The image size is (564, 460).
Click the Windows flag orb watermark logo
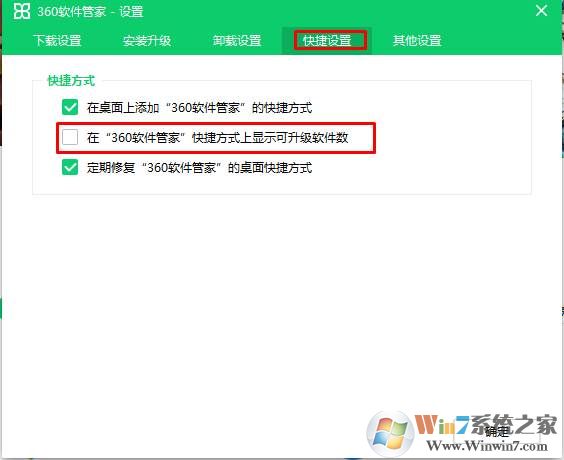[x=390, y=434]
